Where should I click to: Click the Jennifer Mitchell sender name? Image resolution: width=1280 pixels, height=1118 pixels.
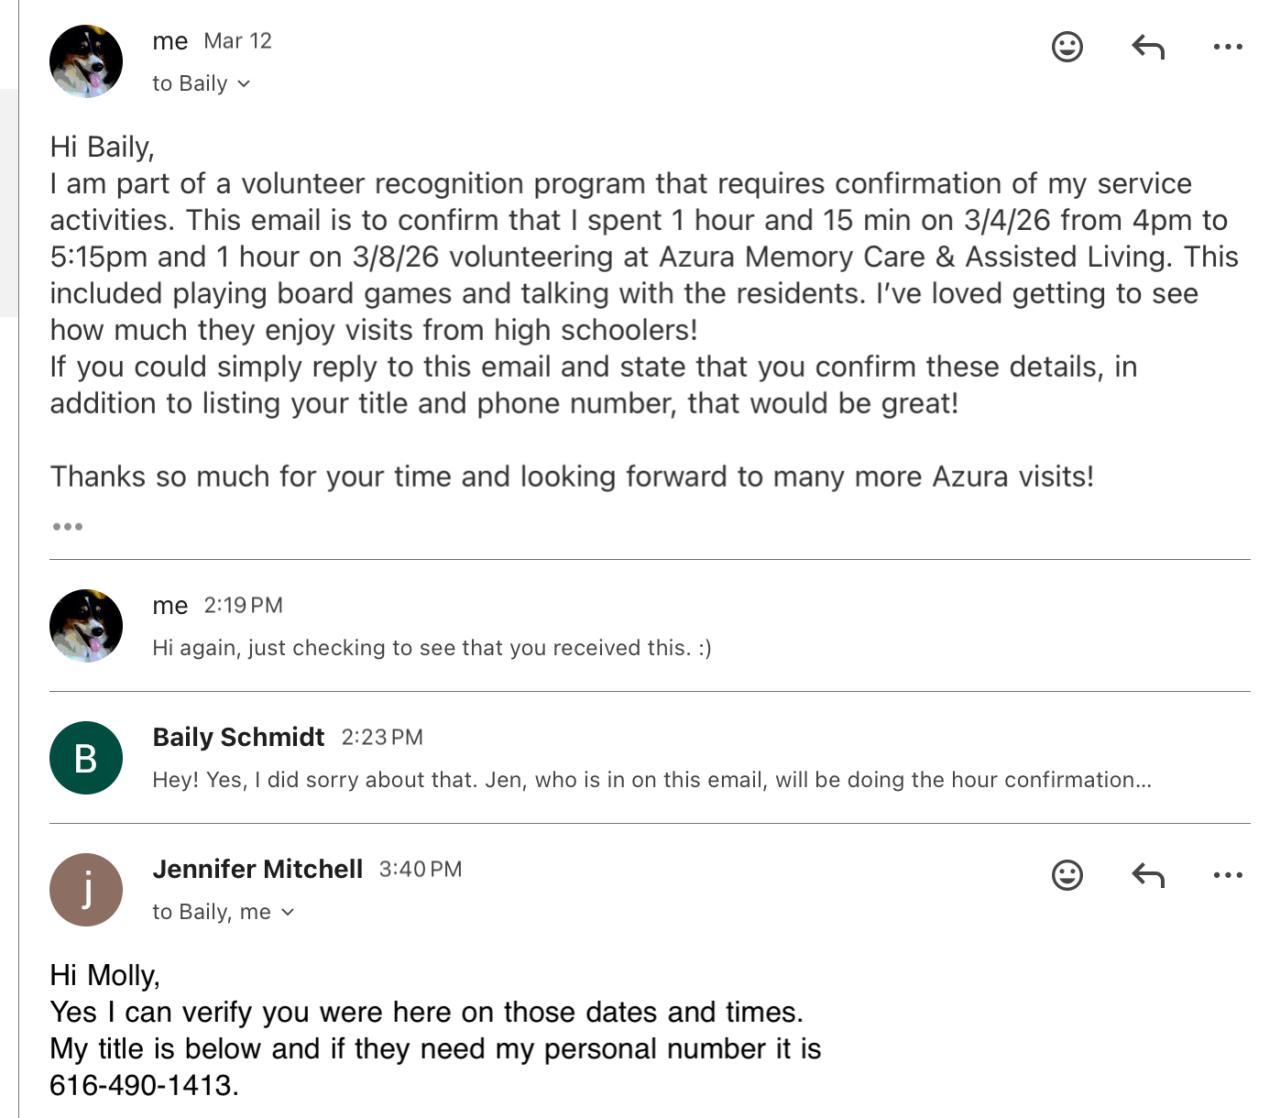pyautogui.click(x=257, y=869)
